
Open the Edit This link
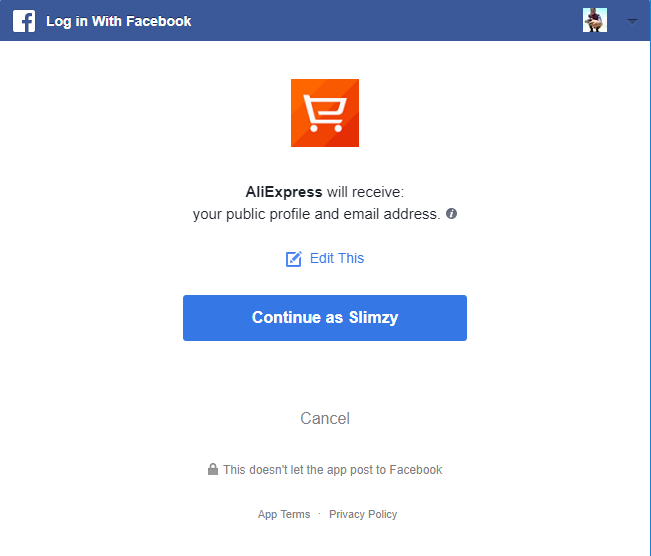(337, 258)
